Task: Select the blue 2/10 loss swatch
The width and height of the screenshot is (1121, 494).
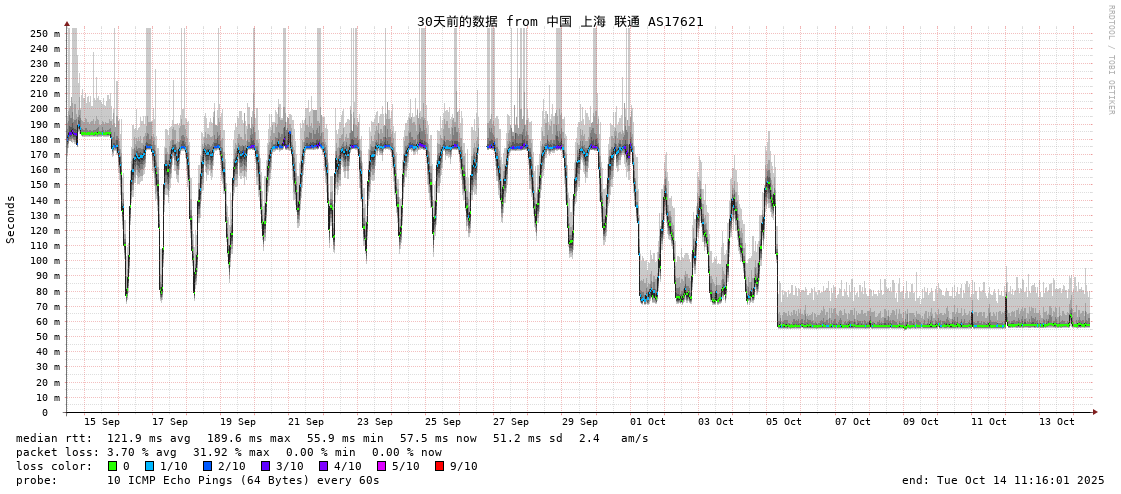Action: (207, 466)
